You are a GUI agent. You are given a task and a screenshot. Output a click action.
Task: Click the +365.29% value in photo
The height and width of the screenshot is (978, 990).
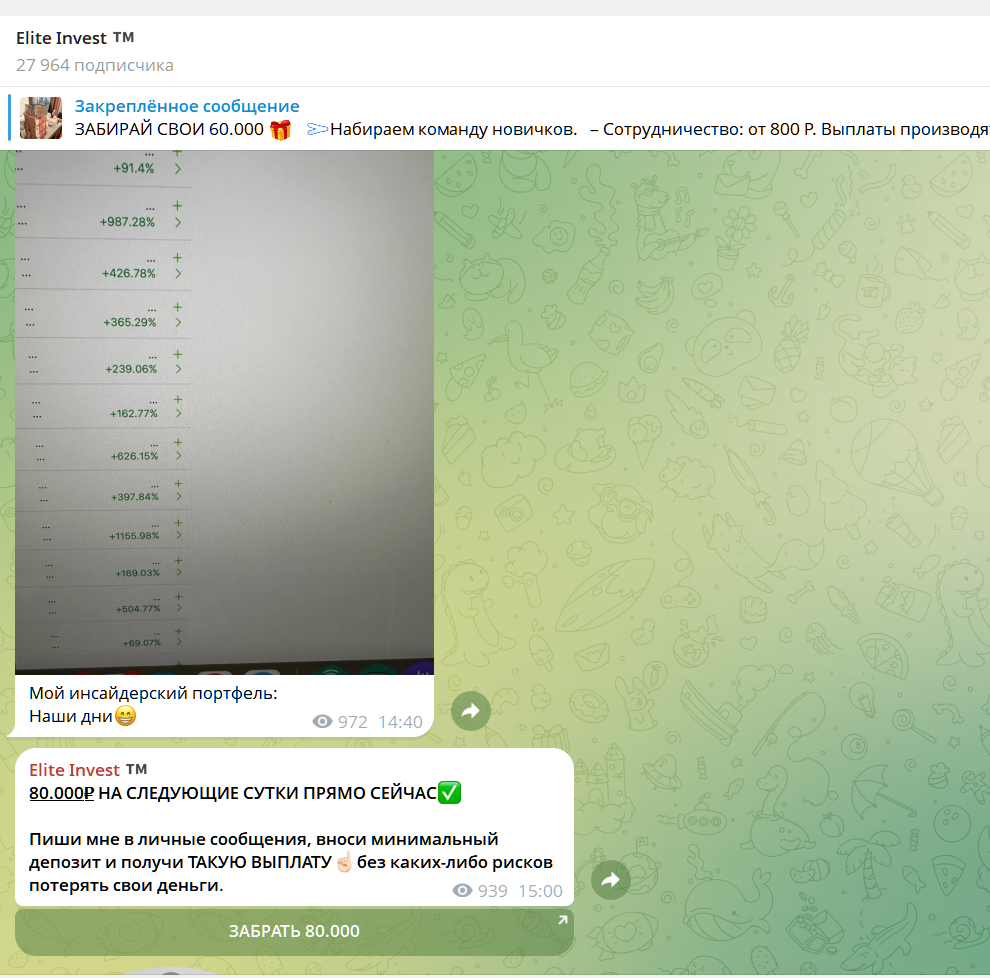point(129,323)
